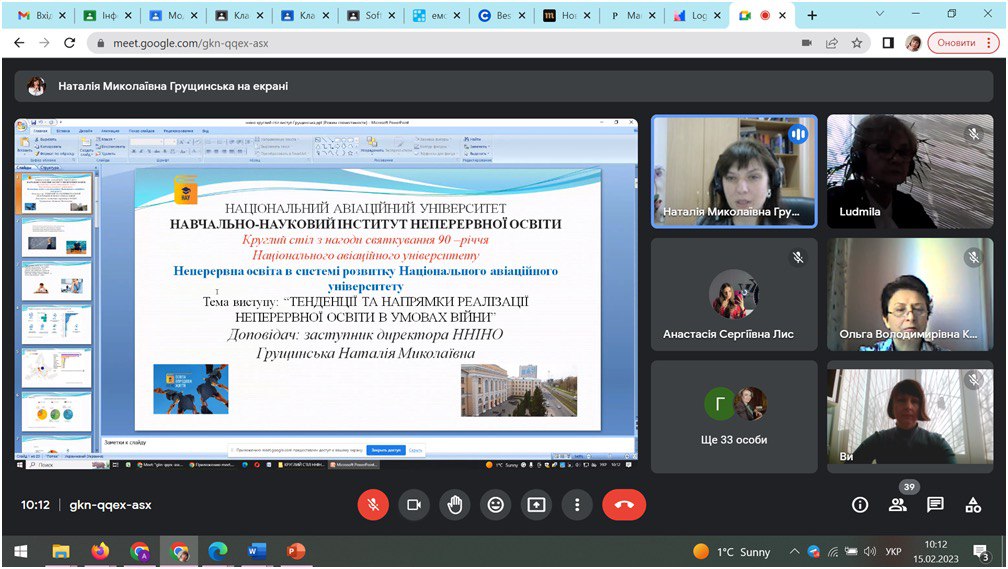Open the emoji reactions picker
This screenshot has height=569, width=1008.
(495, 505)
